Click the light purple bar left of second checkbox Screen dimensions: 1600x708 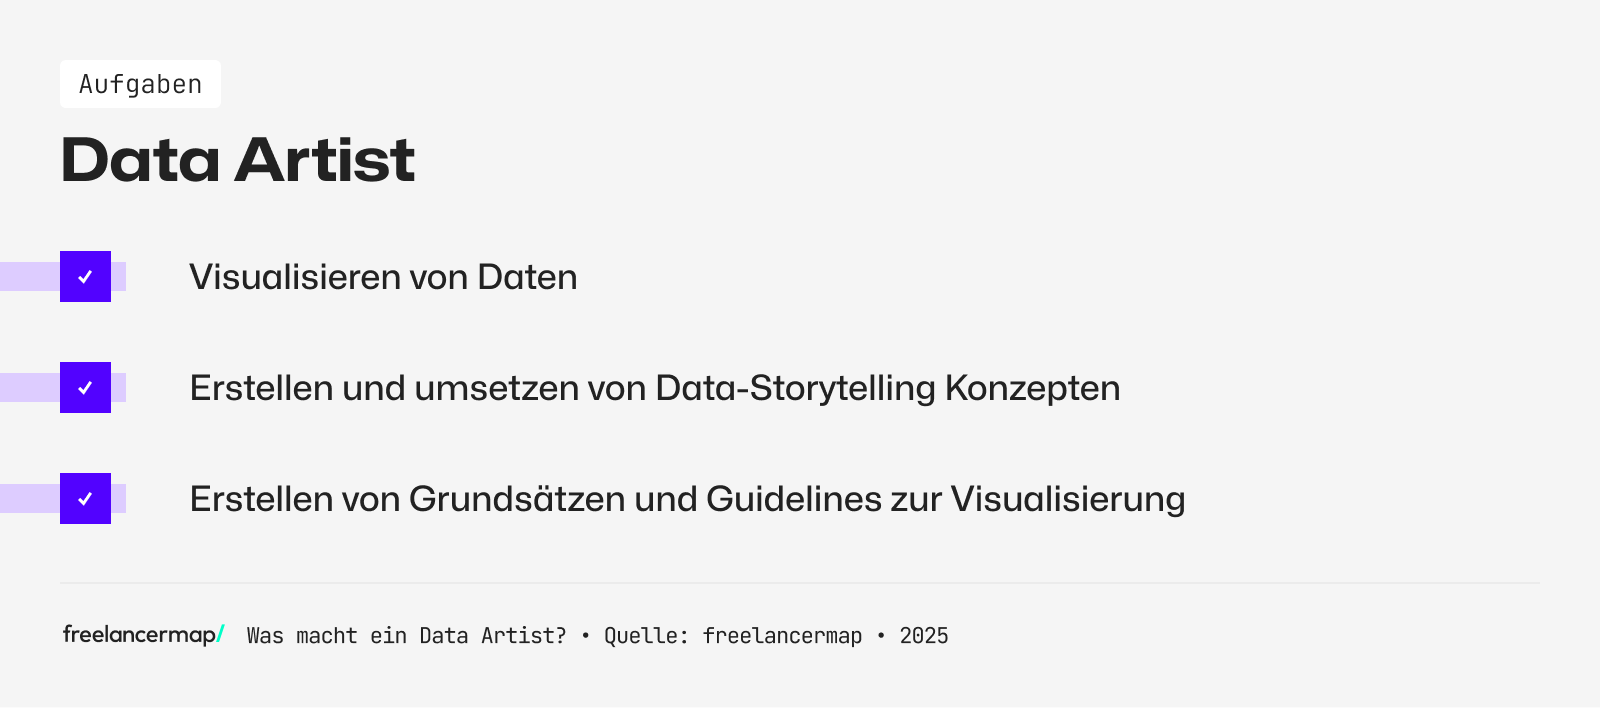click(29, 388)
